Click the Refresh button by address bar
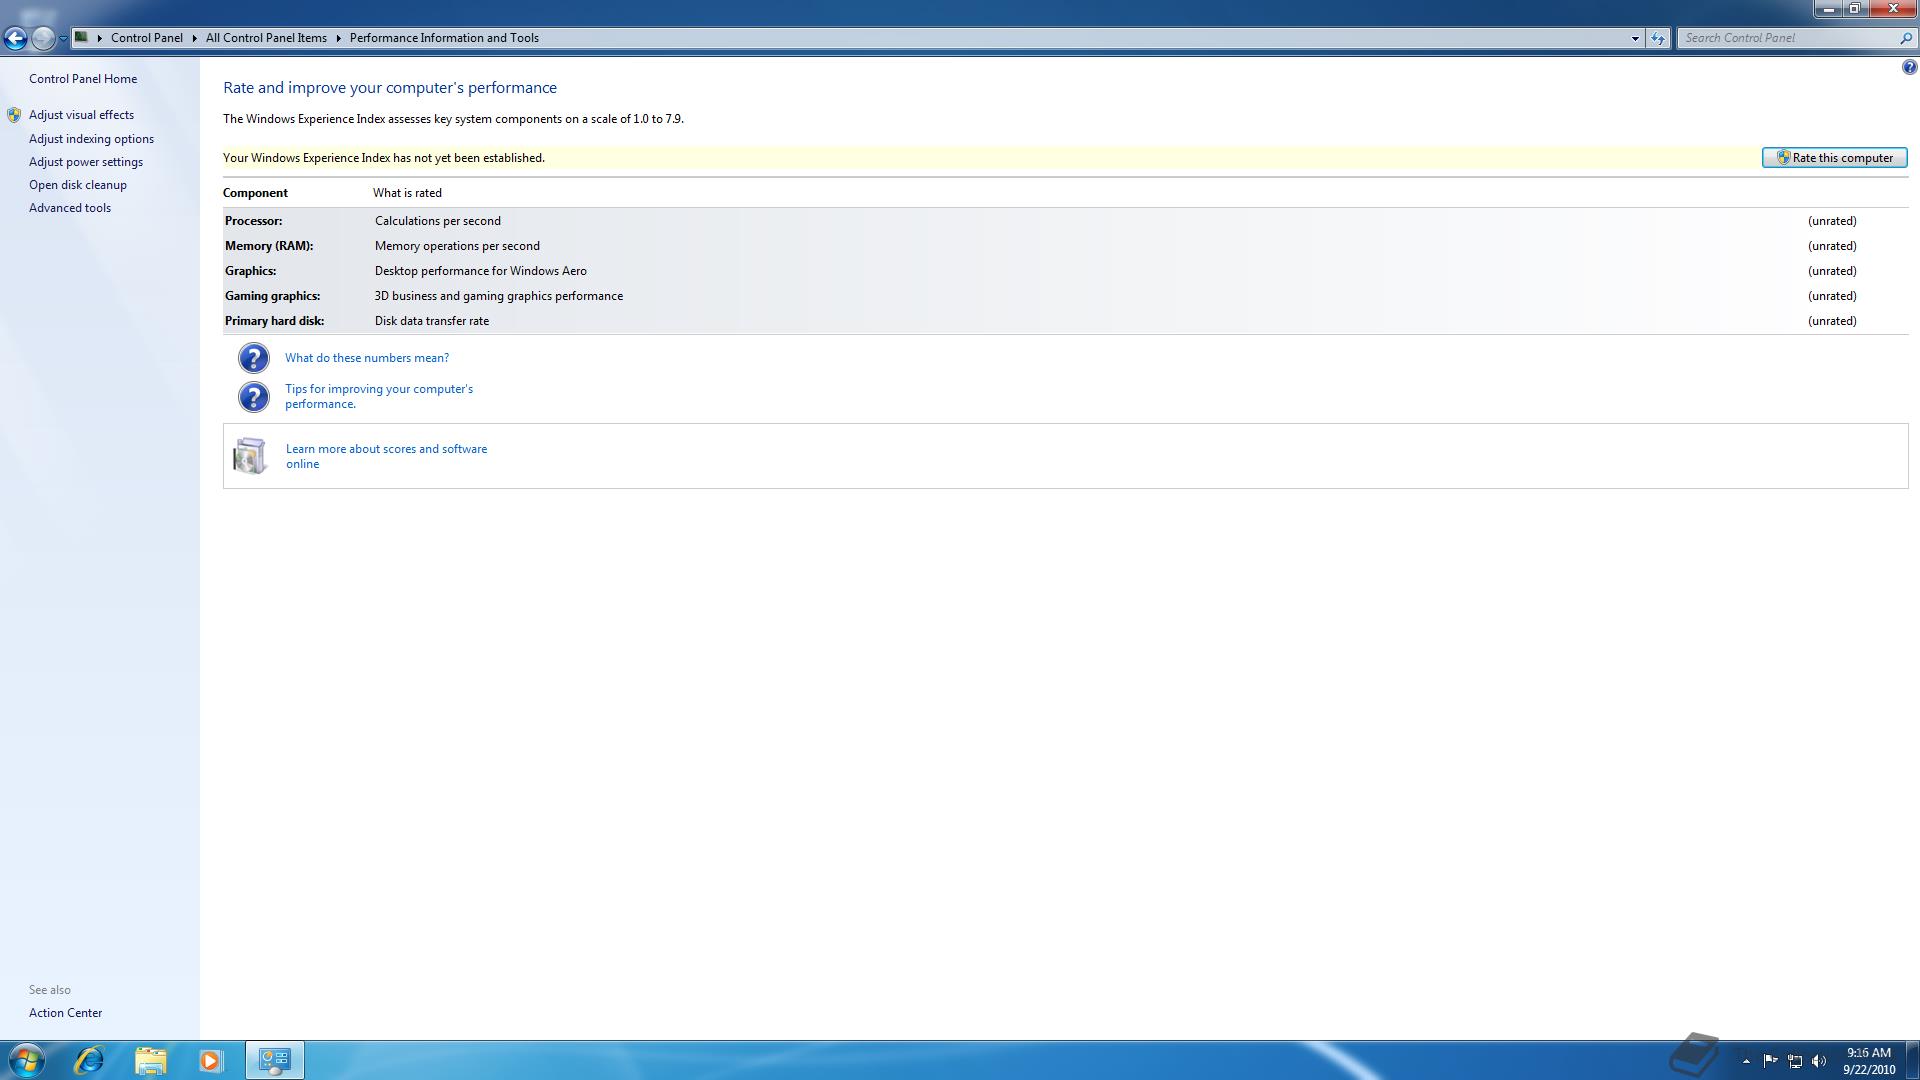This screenshot has height=1080, width=1920. pyautogui.click(x=1658, y=38)
